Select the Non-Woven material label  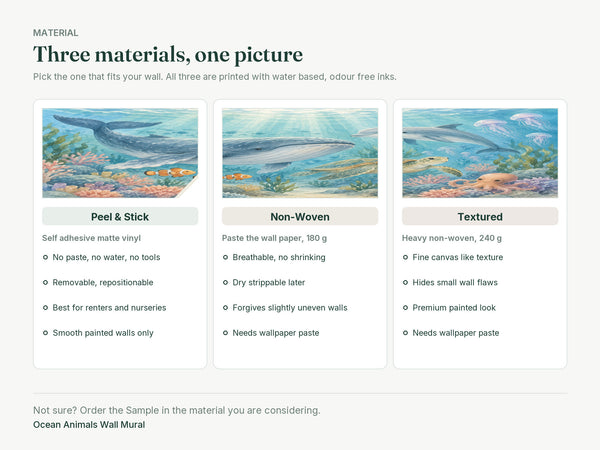coord(300,217)
